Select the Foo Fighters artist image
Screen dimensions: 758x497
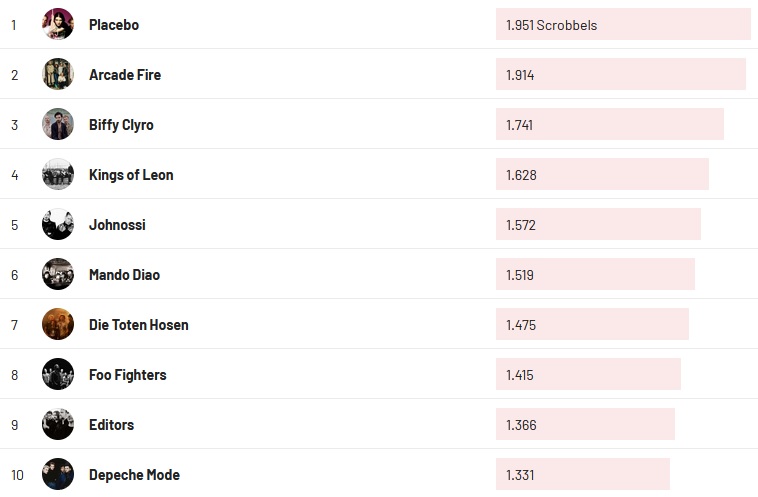coord(58,374)
